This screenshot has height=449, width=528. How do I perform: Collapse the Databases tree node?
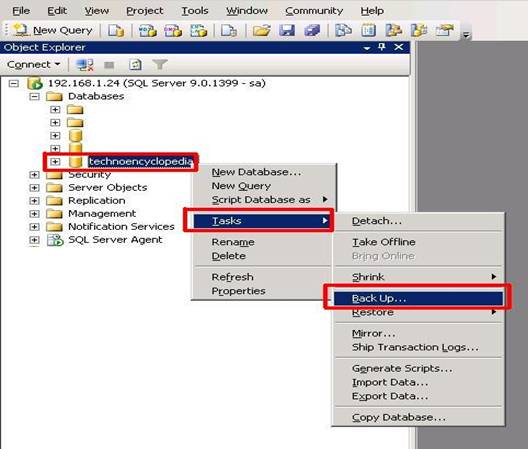34,96
